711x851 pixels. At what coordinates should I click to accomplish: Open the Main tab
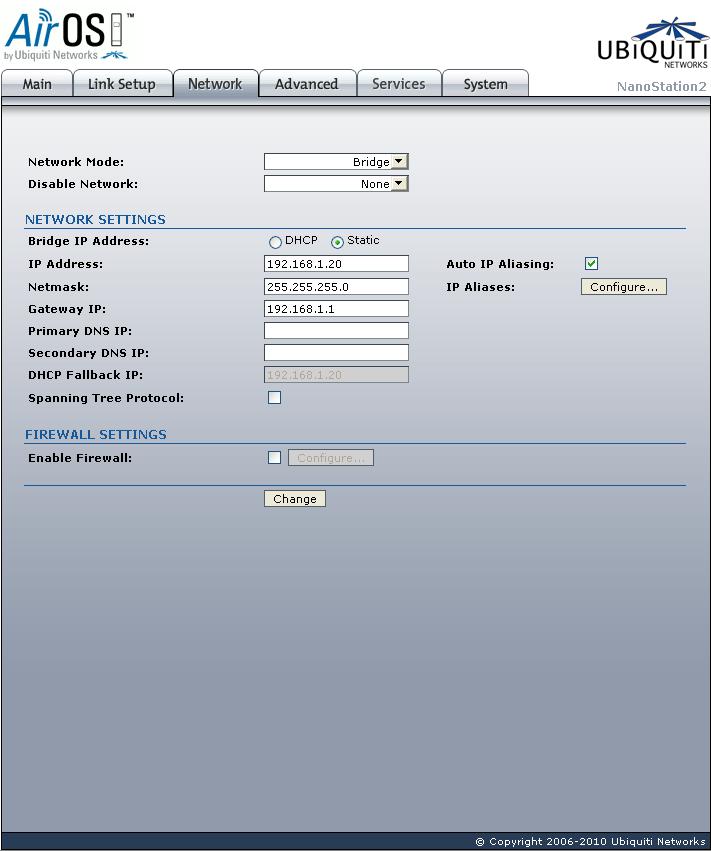37,84
